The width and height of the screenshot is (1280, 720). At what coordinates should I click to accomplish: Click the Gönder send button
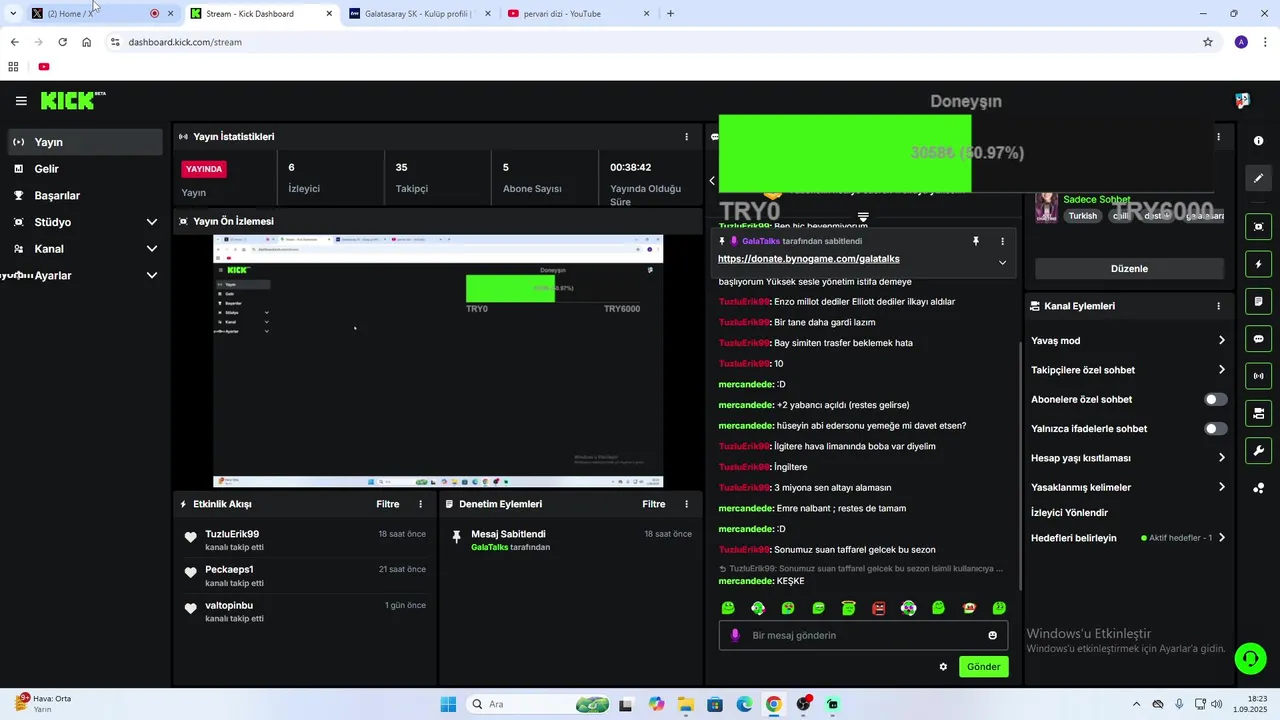983,667
